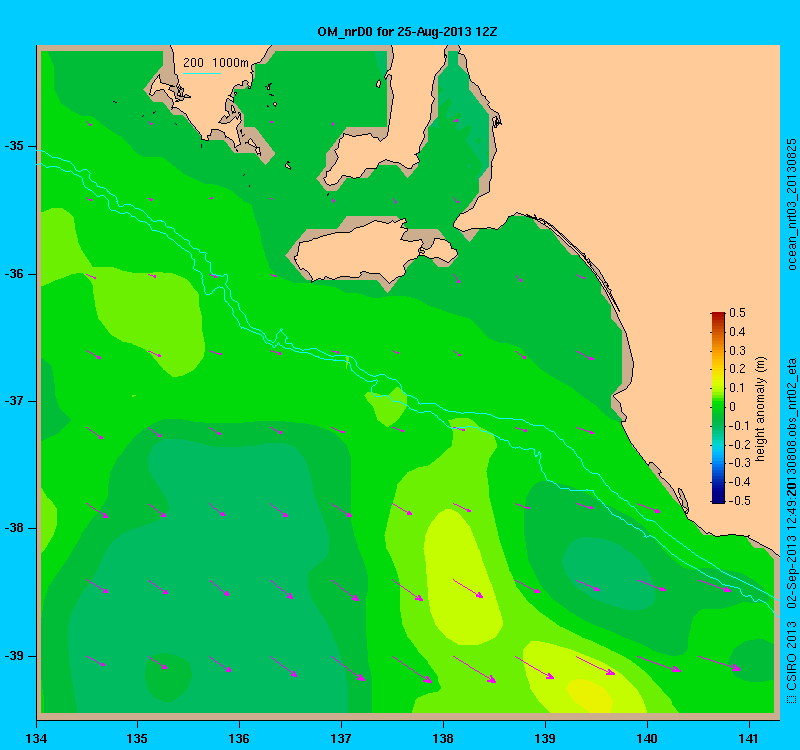Screen dimensions: 800x750
Task: Click the -0.1 colorbar tick label
Action: pos(739,426)
